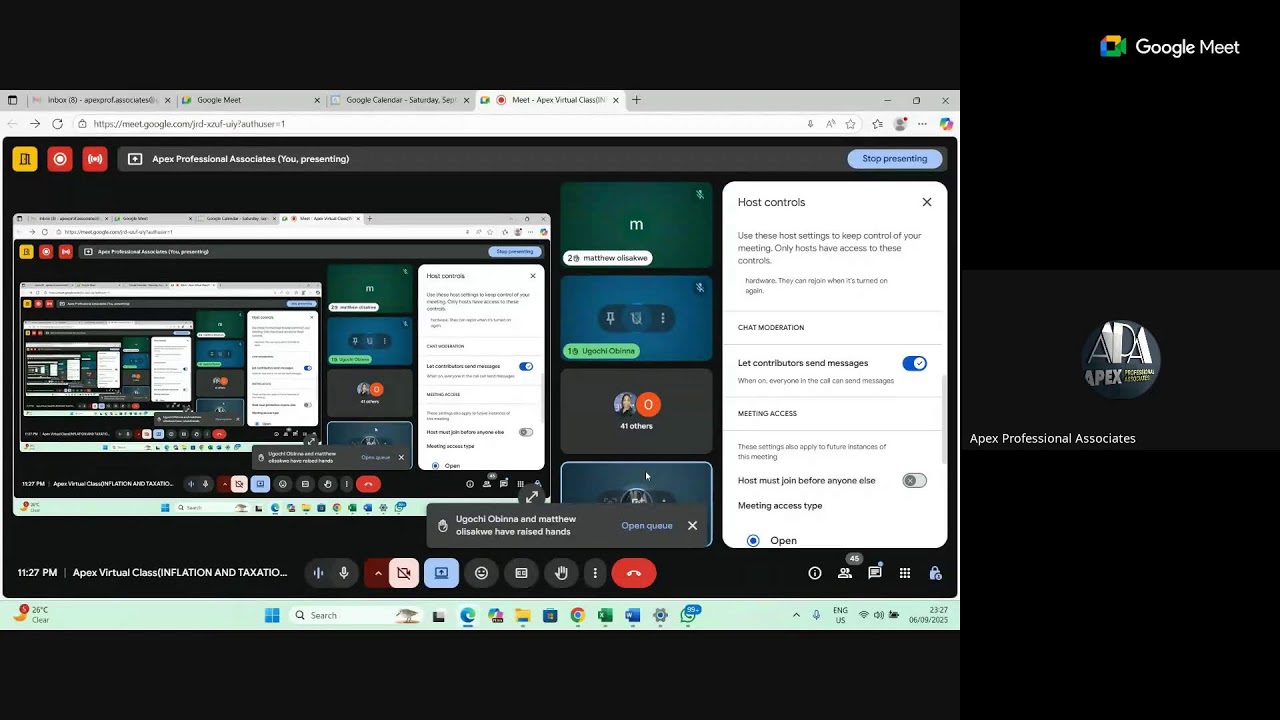This screenshot has width=1280, height=720.
Task: Click the Stop presenting button
Action: [x=894, y=158]
